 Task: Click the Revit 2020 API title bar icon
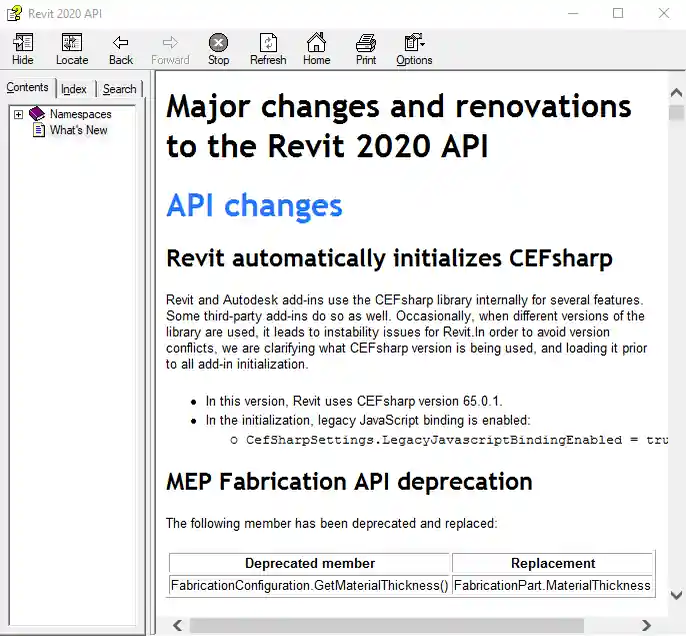[x=14, y=13]
